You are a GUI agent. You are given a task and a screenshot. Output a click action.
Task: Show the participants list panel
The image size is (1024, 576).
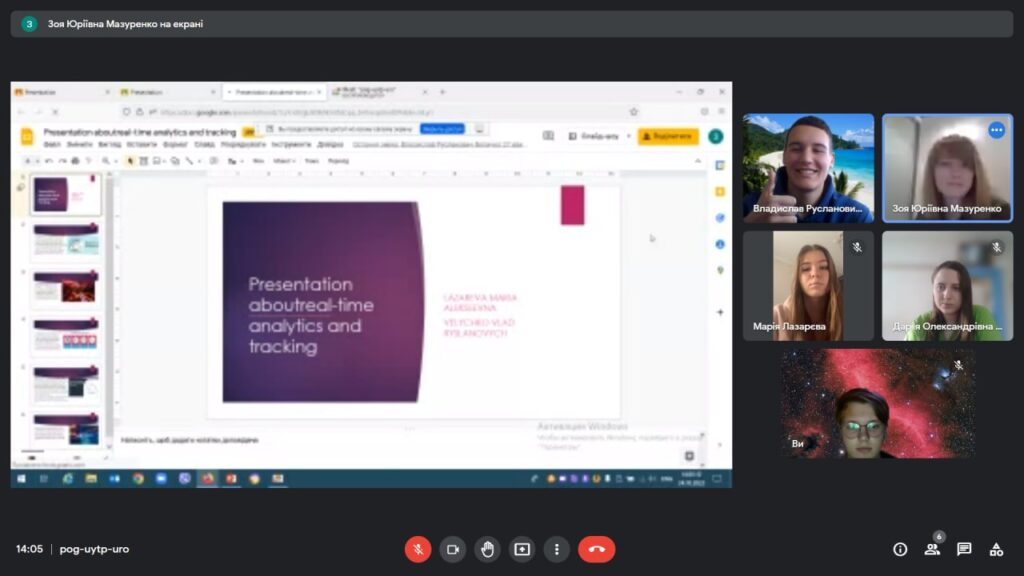pos(932,549)
